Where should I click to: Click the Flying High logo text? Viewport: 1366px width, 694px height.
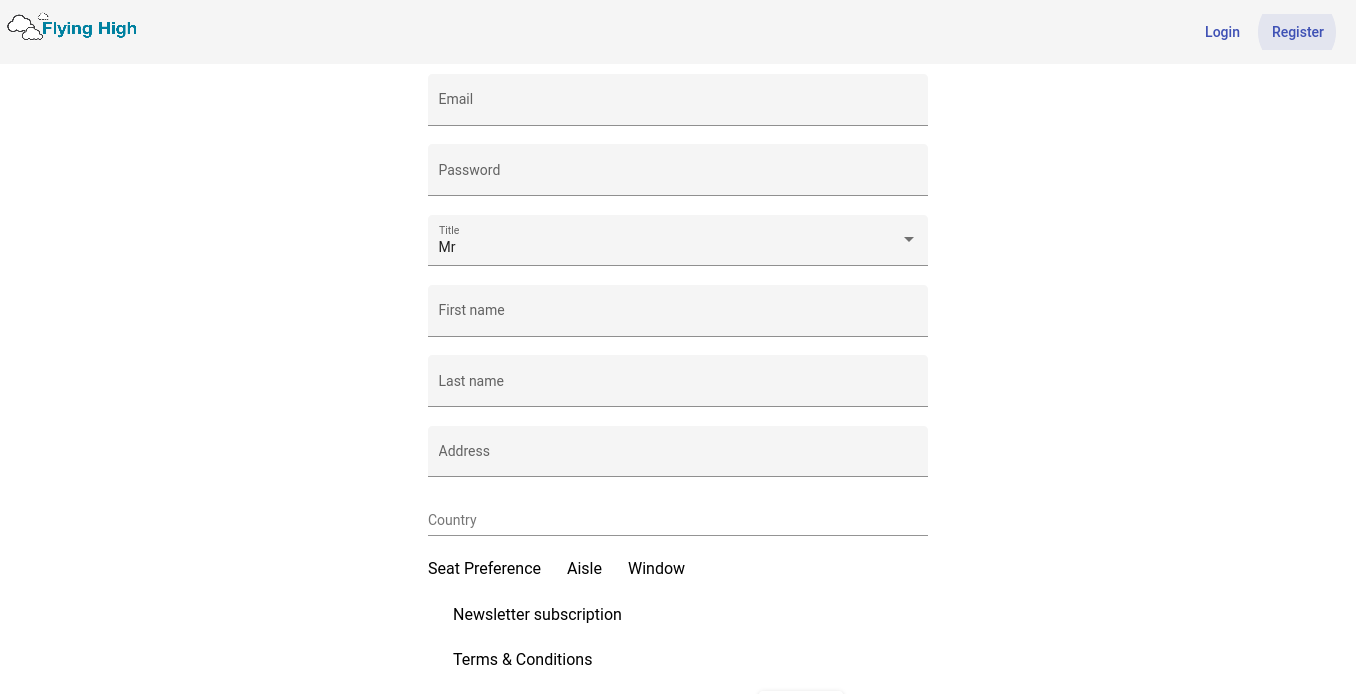[89, 29]
